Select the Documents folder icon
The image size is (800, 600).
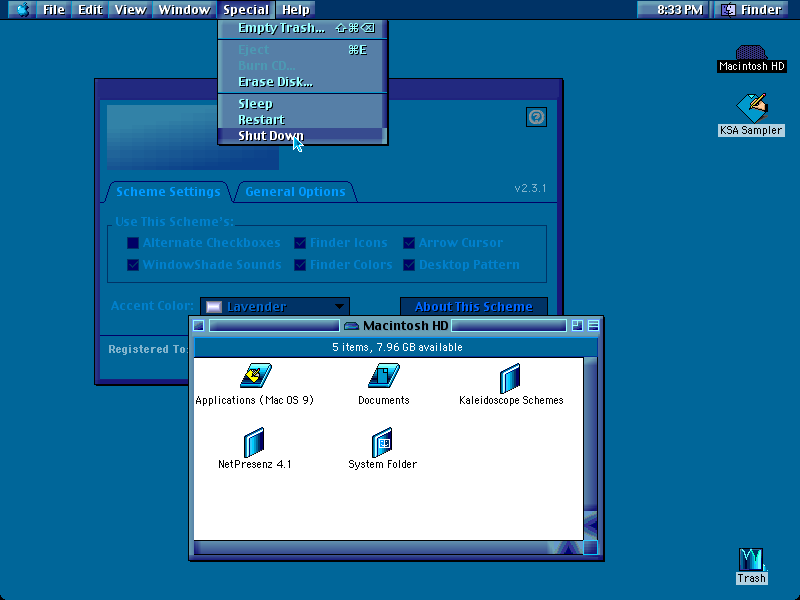[x=384, y=377]
